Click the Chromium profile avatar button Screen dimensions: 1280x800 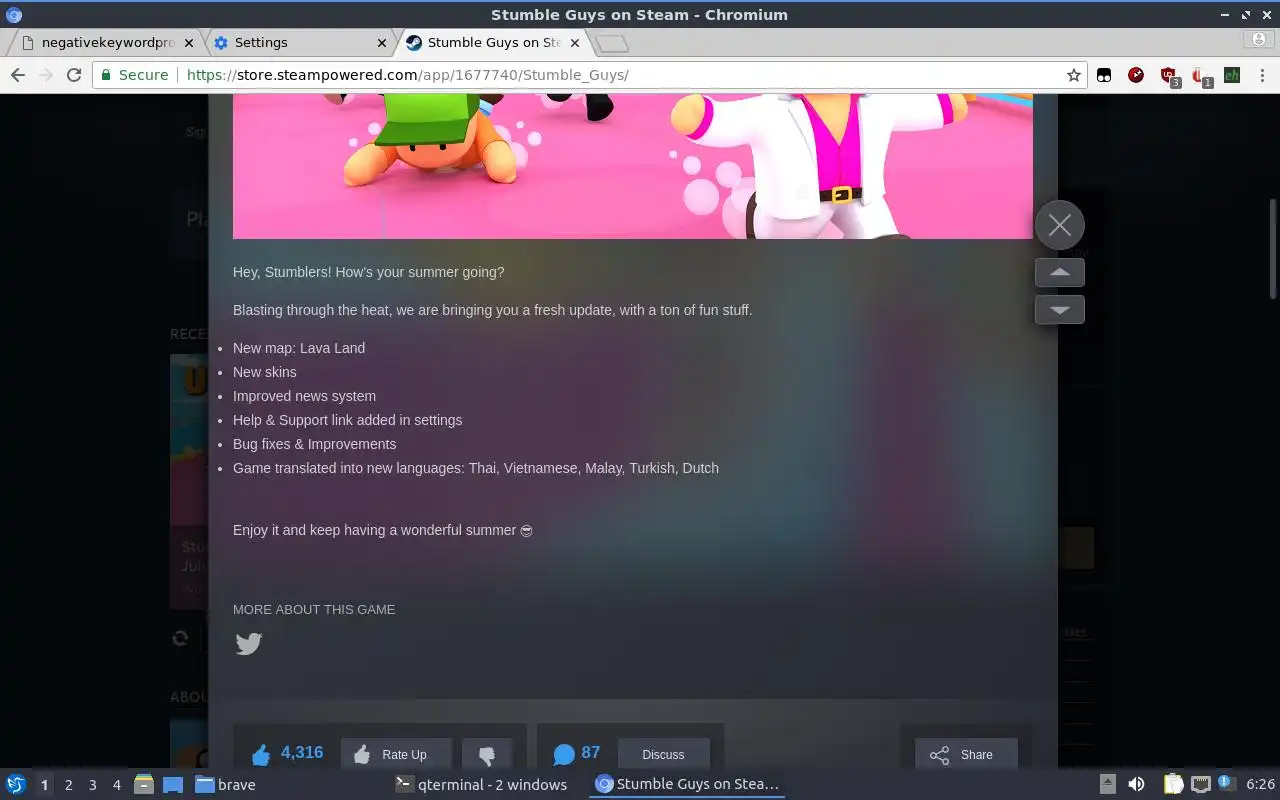click(1259, 40)
